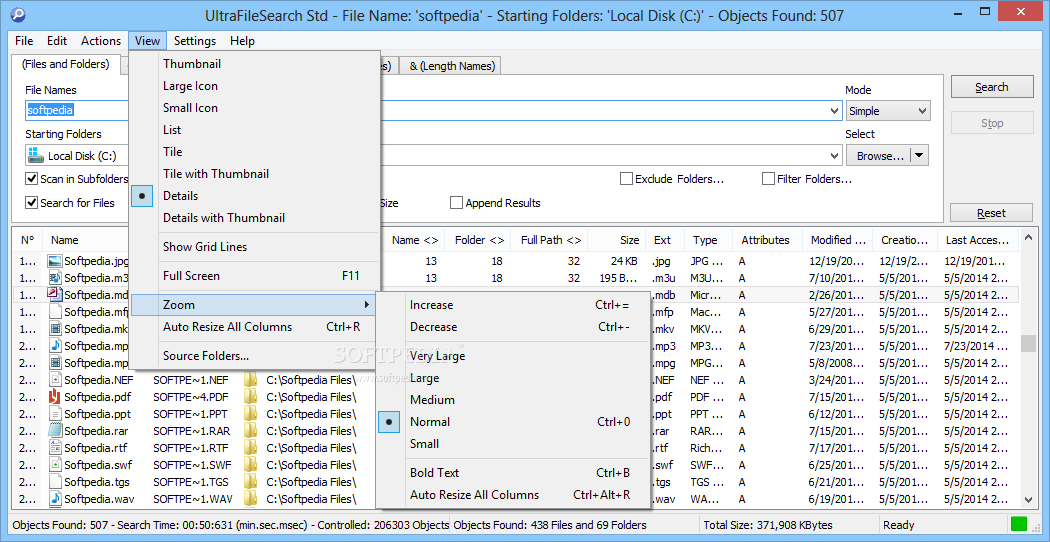Click the document icon of Softpedia.rtf
Viewport: 1050px width, 542px height.
click(x=55, y=448)
